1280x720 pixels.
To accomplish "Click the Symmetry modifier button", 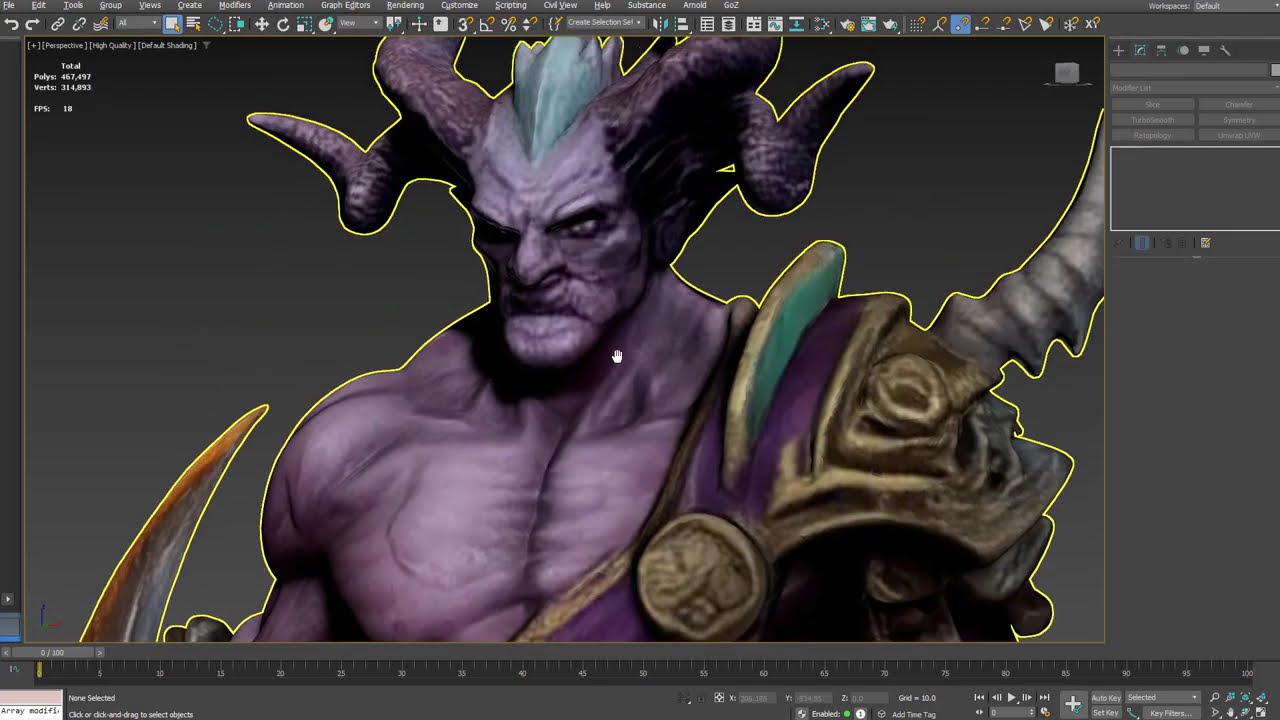I will point(1238,120).
